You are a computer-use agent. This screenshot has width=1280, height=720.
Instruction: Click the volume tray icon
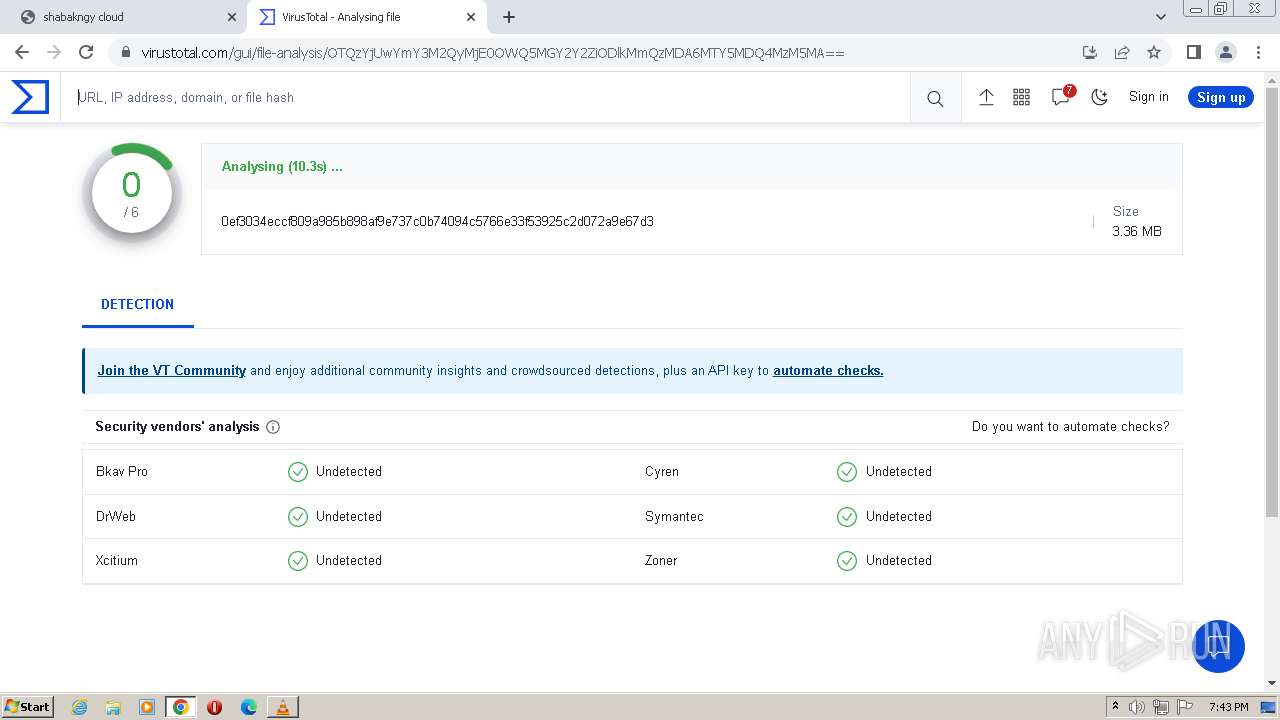click(1137, 707)
